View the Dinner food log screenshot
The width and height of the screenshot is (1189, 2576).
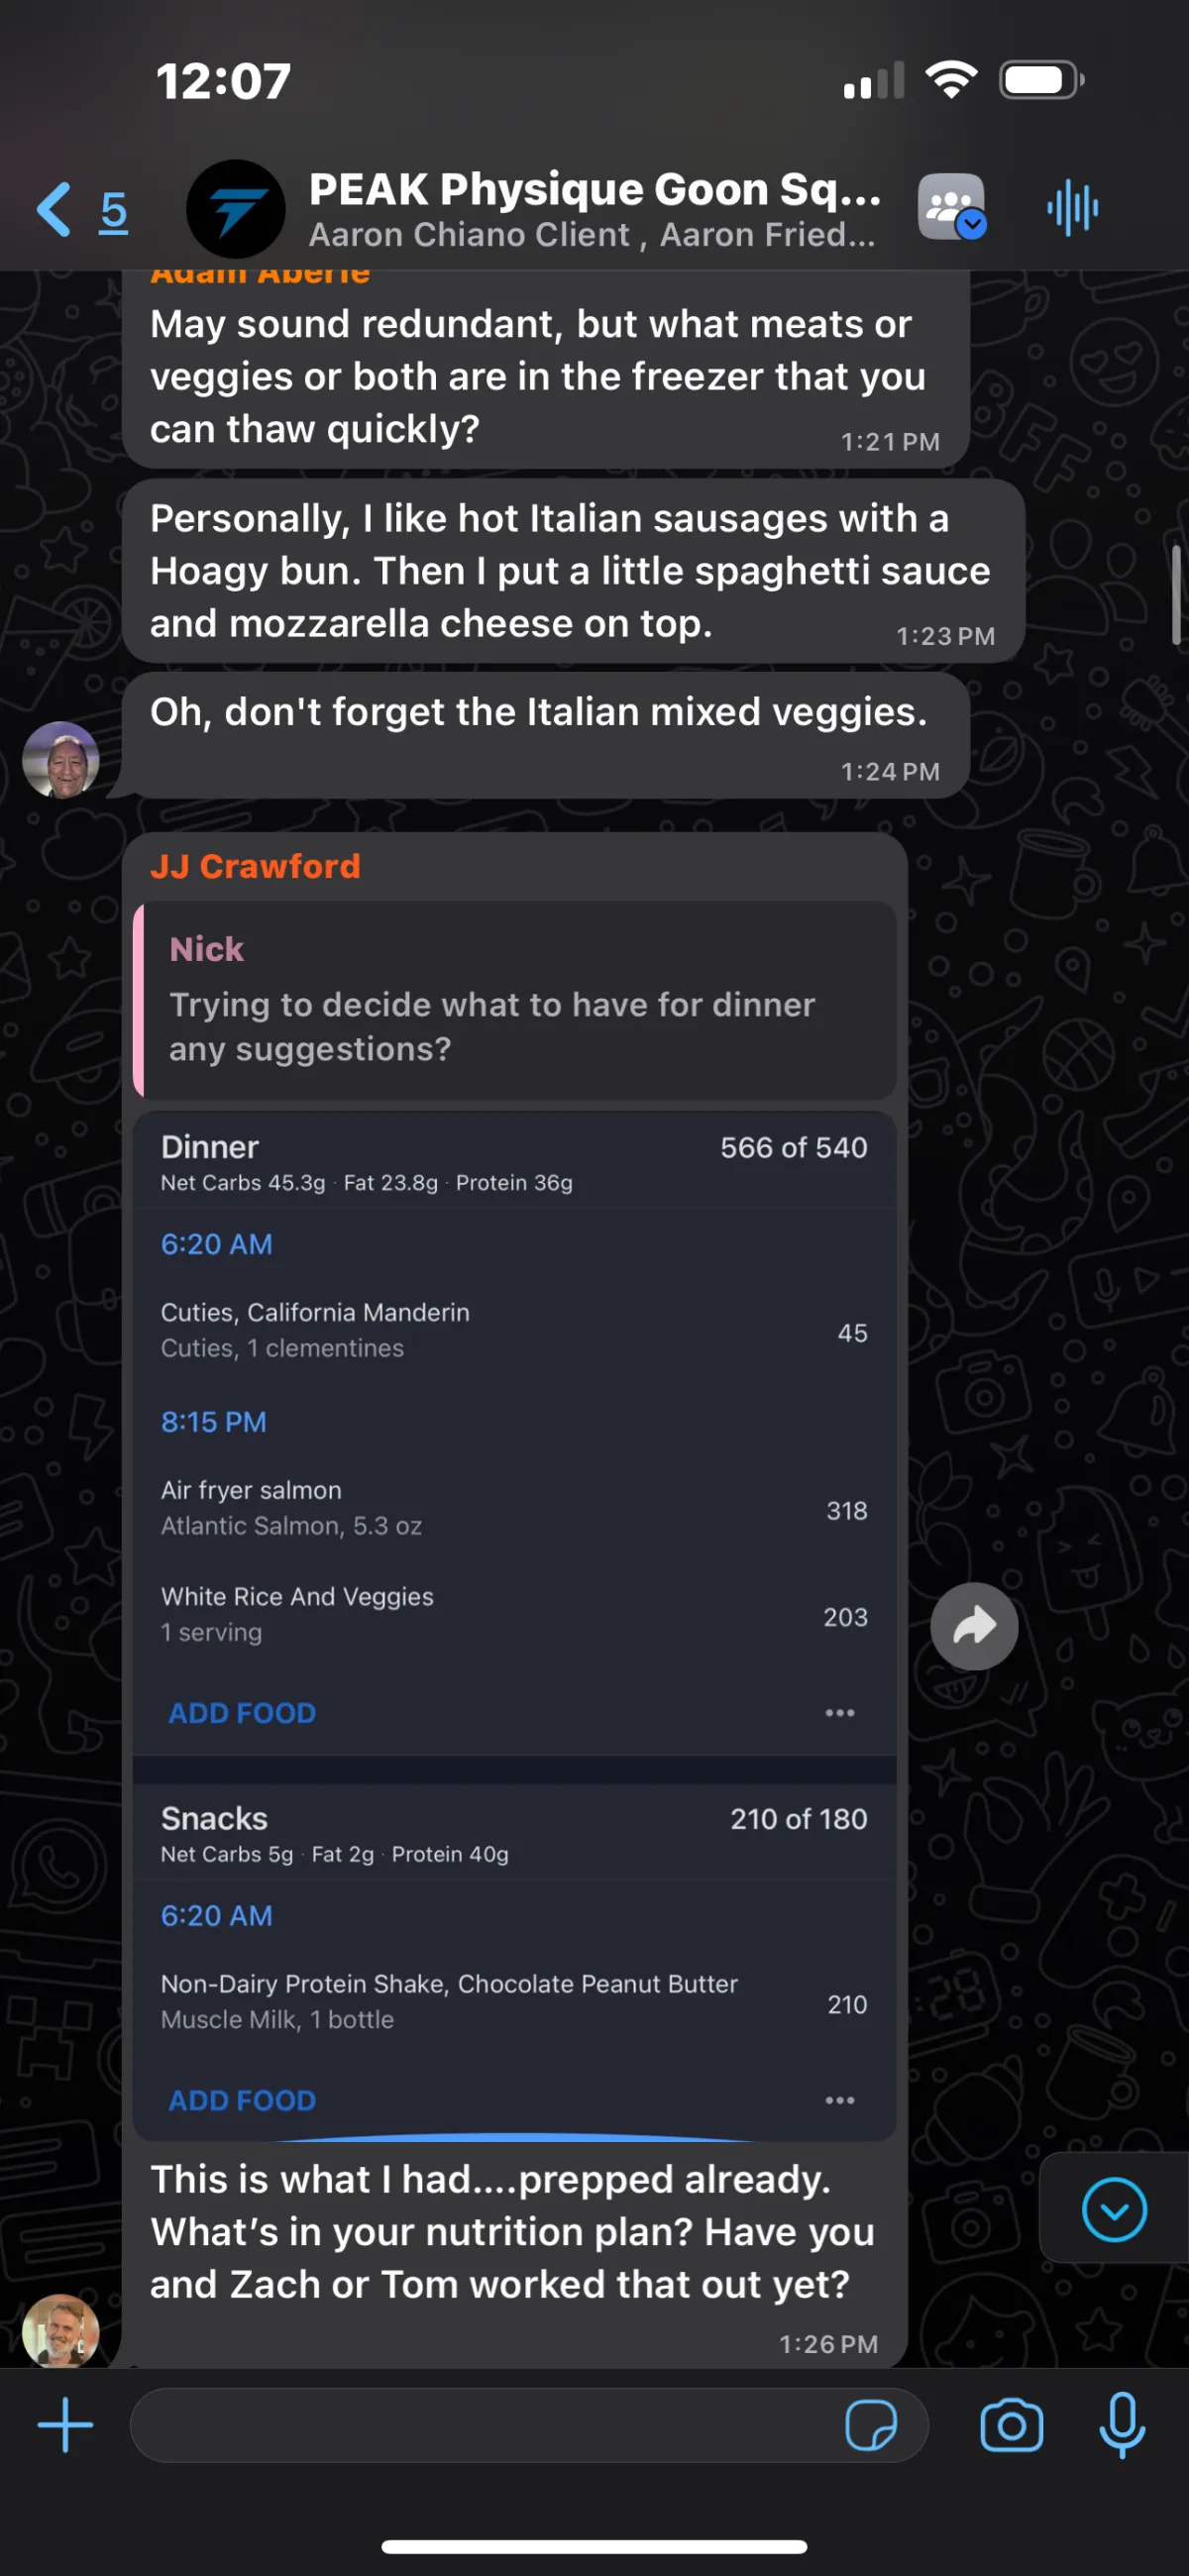coord(514,1626)
